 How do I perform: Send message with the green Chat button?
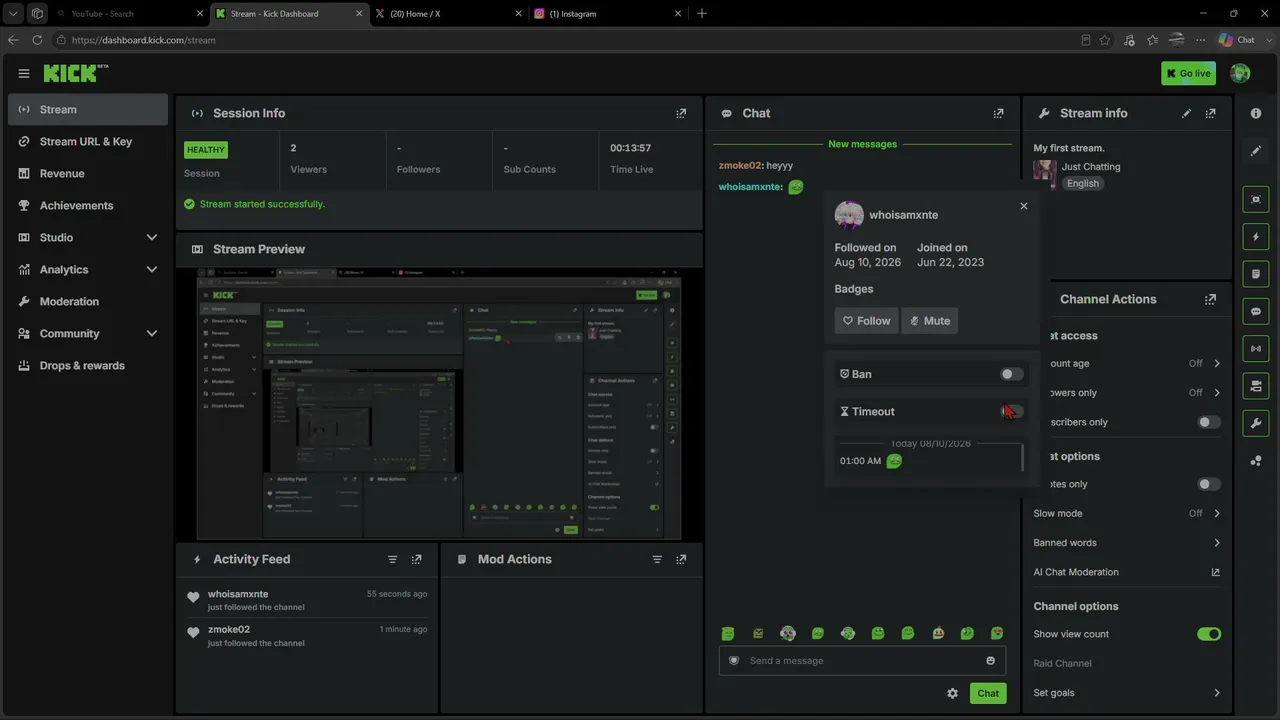988,693
